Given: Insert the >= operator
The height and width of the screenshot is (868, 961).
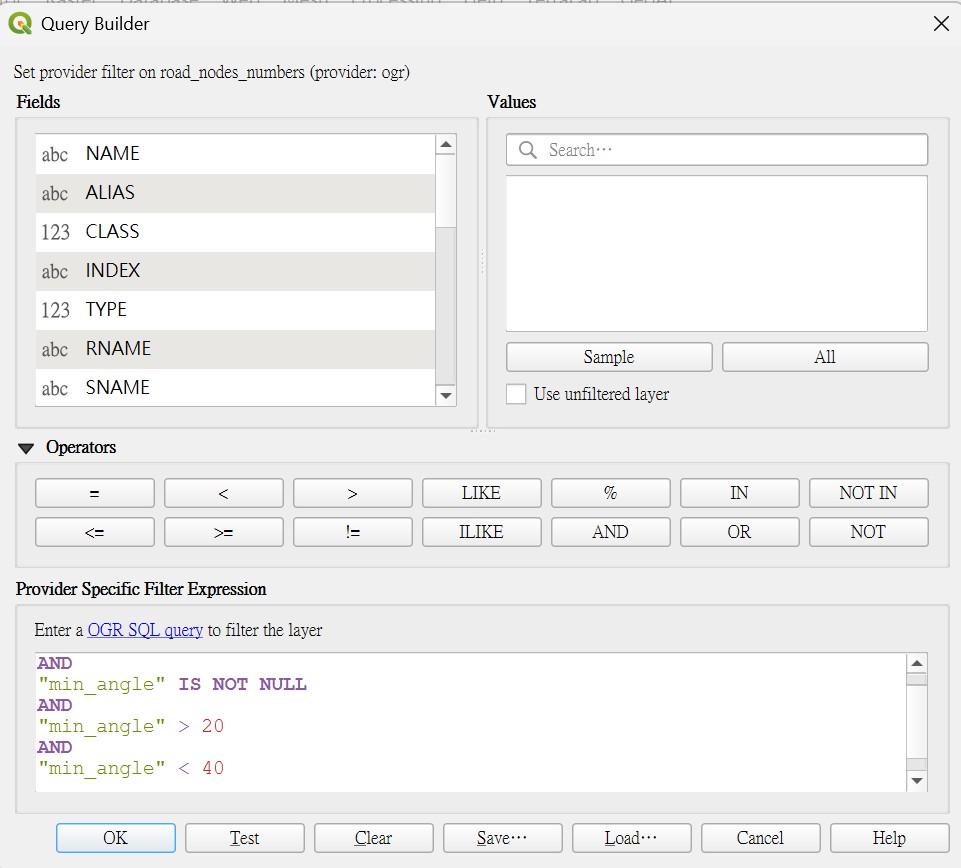Looking at the screenshot, I should click(x=224, y=532).
